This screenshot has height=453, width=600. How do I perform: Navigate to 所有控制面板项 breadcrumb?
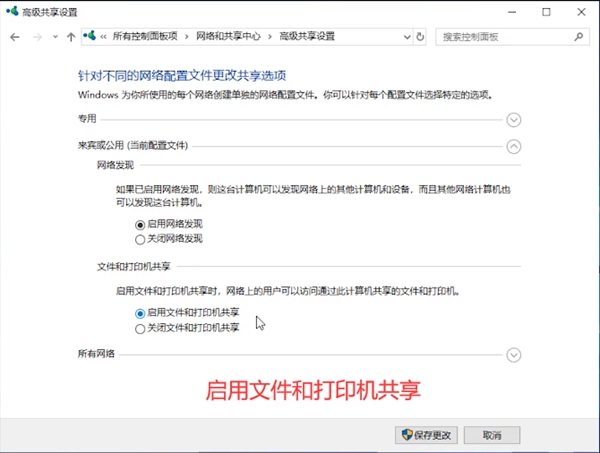coord(146,37)
